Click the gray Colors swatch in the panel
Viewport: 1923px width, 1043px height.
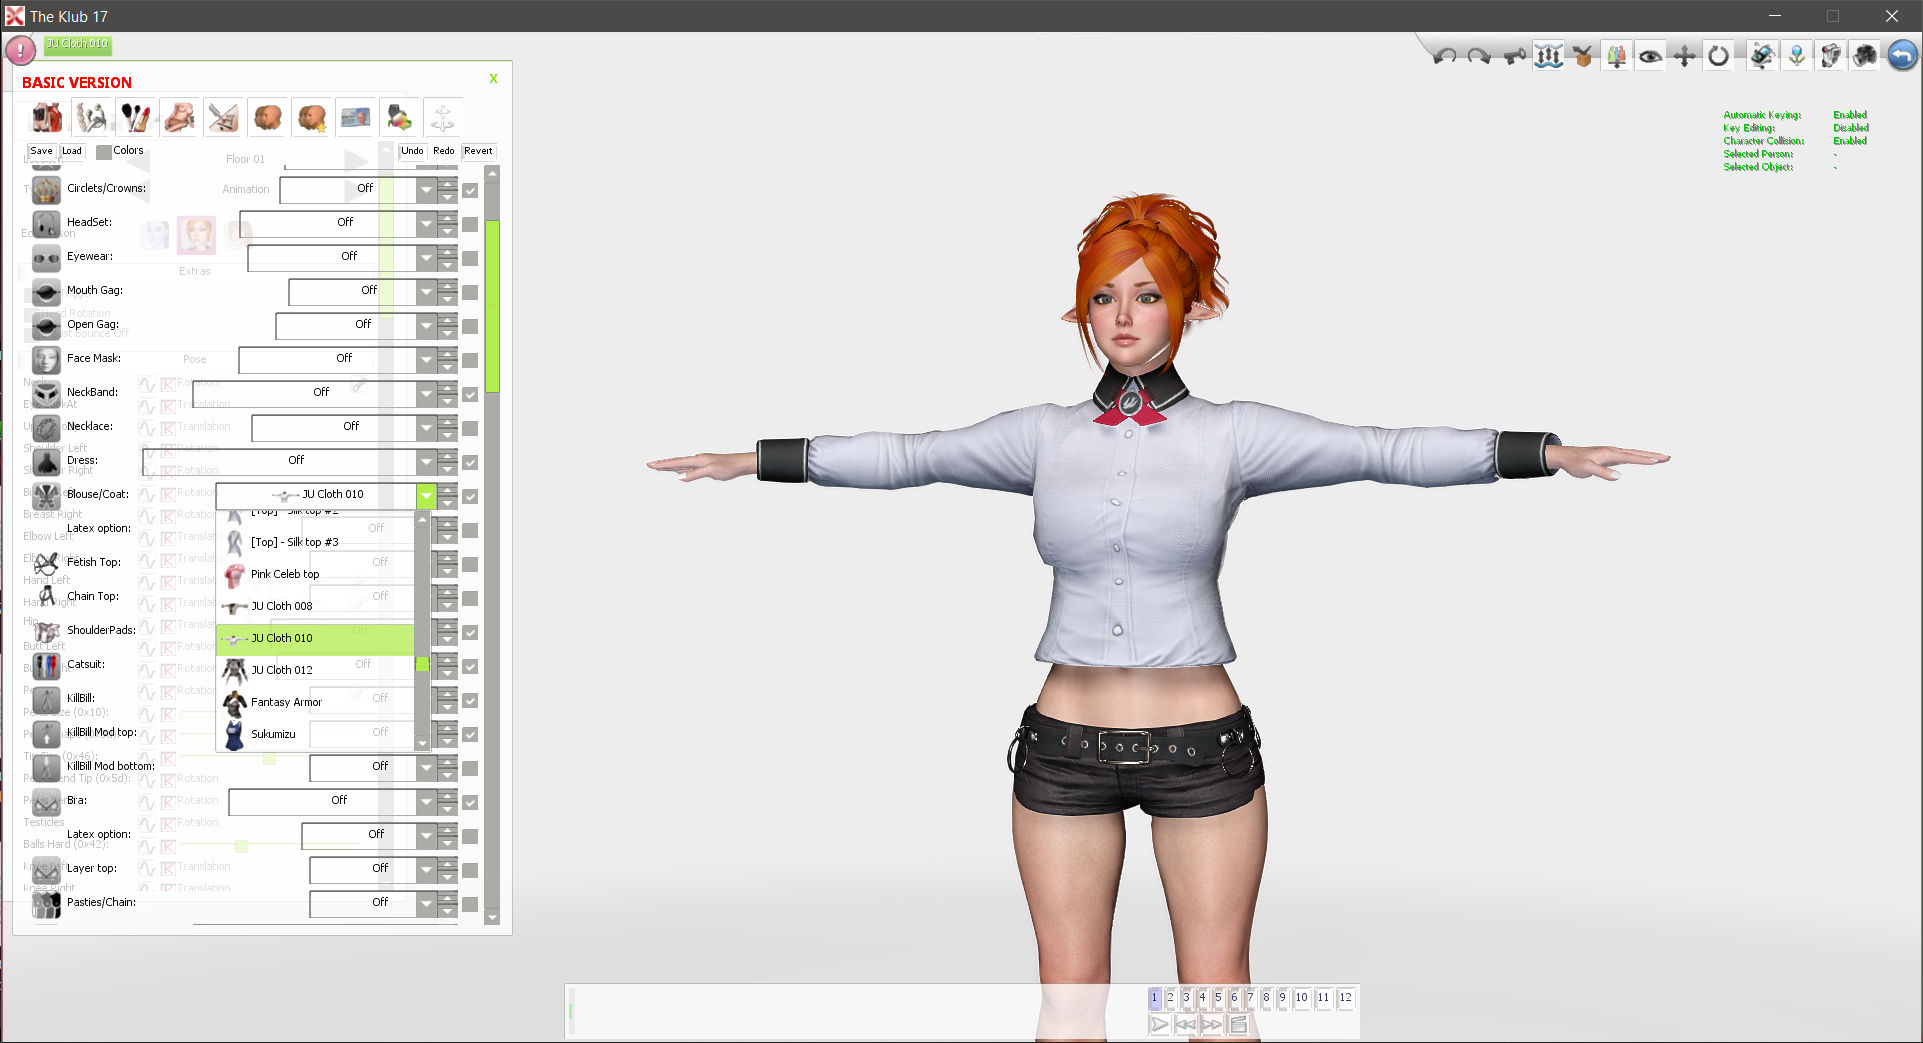coord(106,151)
